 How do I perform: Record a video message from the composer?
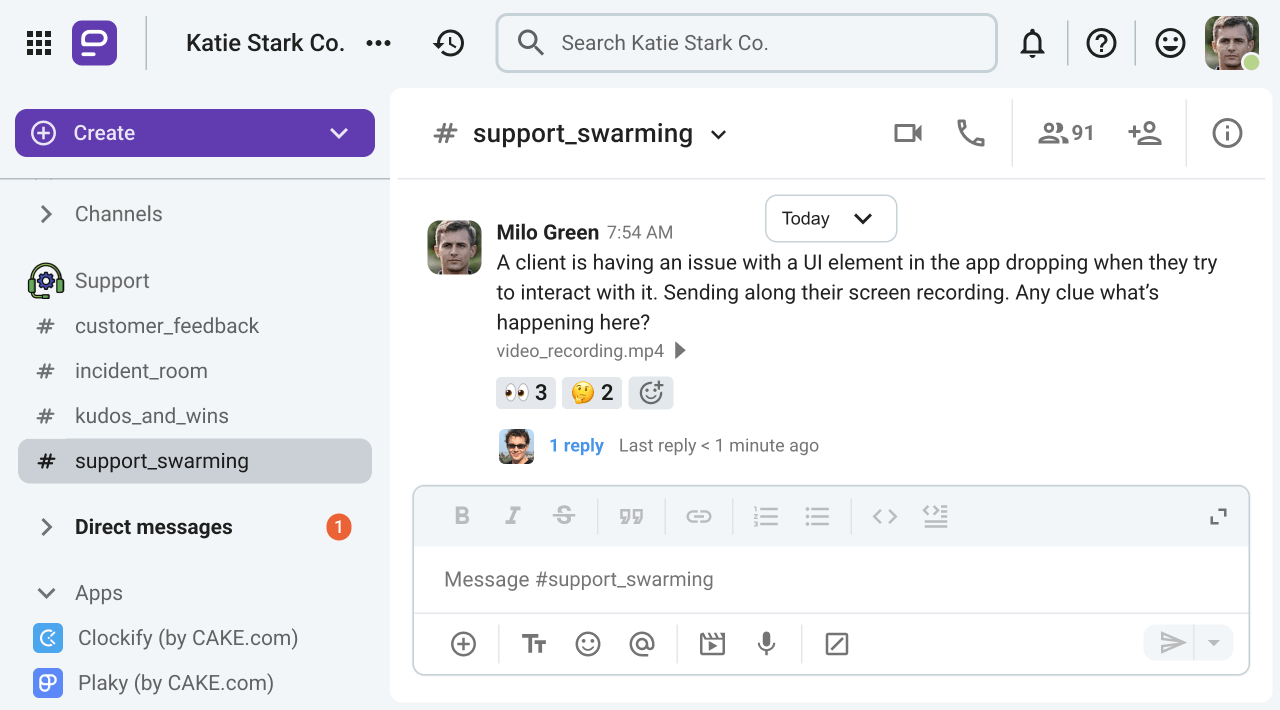(712, 644)
